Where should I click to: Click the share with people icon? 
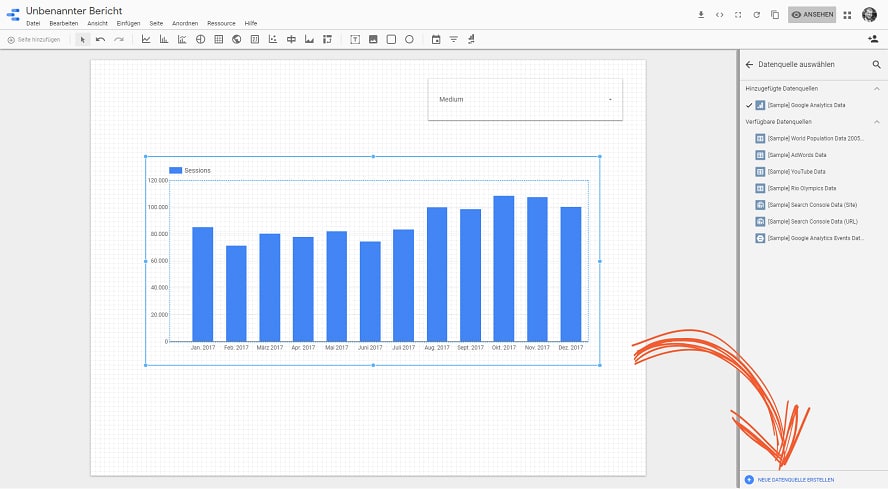coord(873,40)
